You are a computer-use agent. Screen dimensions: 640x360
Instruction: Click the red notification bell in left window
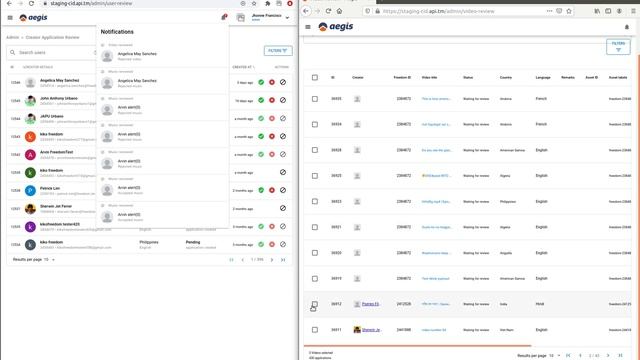point(224,17)
